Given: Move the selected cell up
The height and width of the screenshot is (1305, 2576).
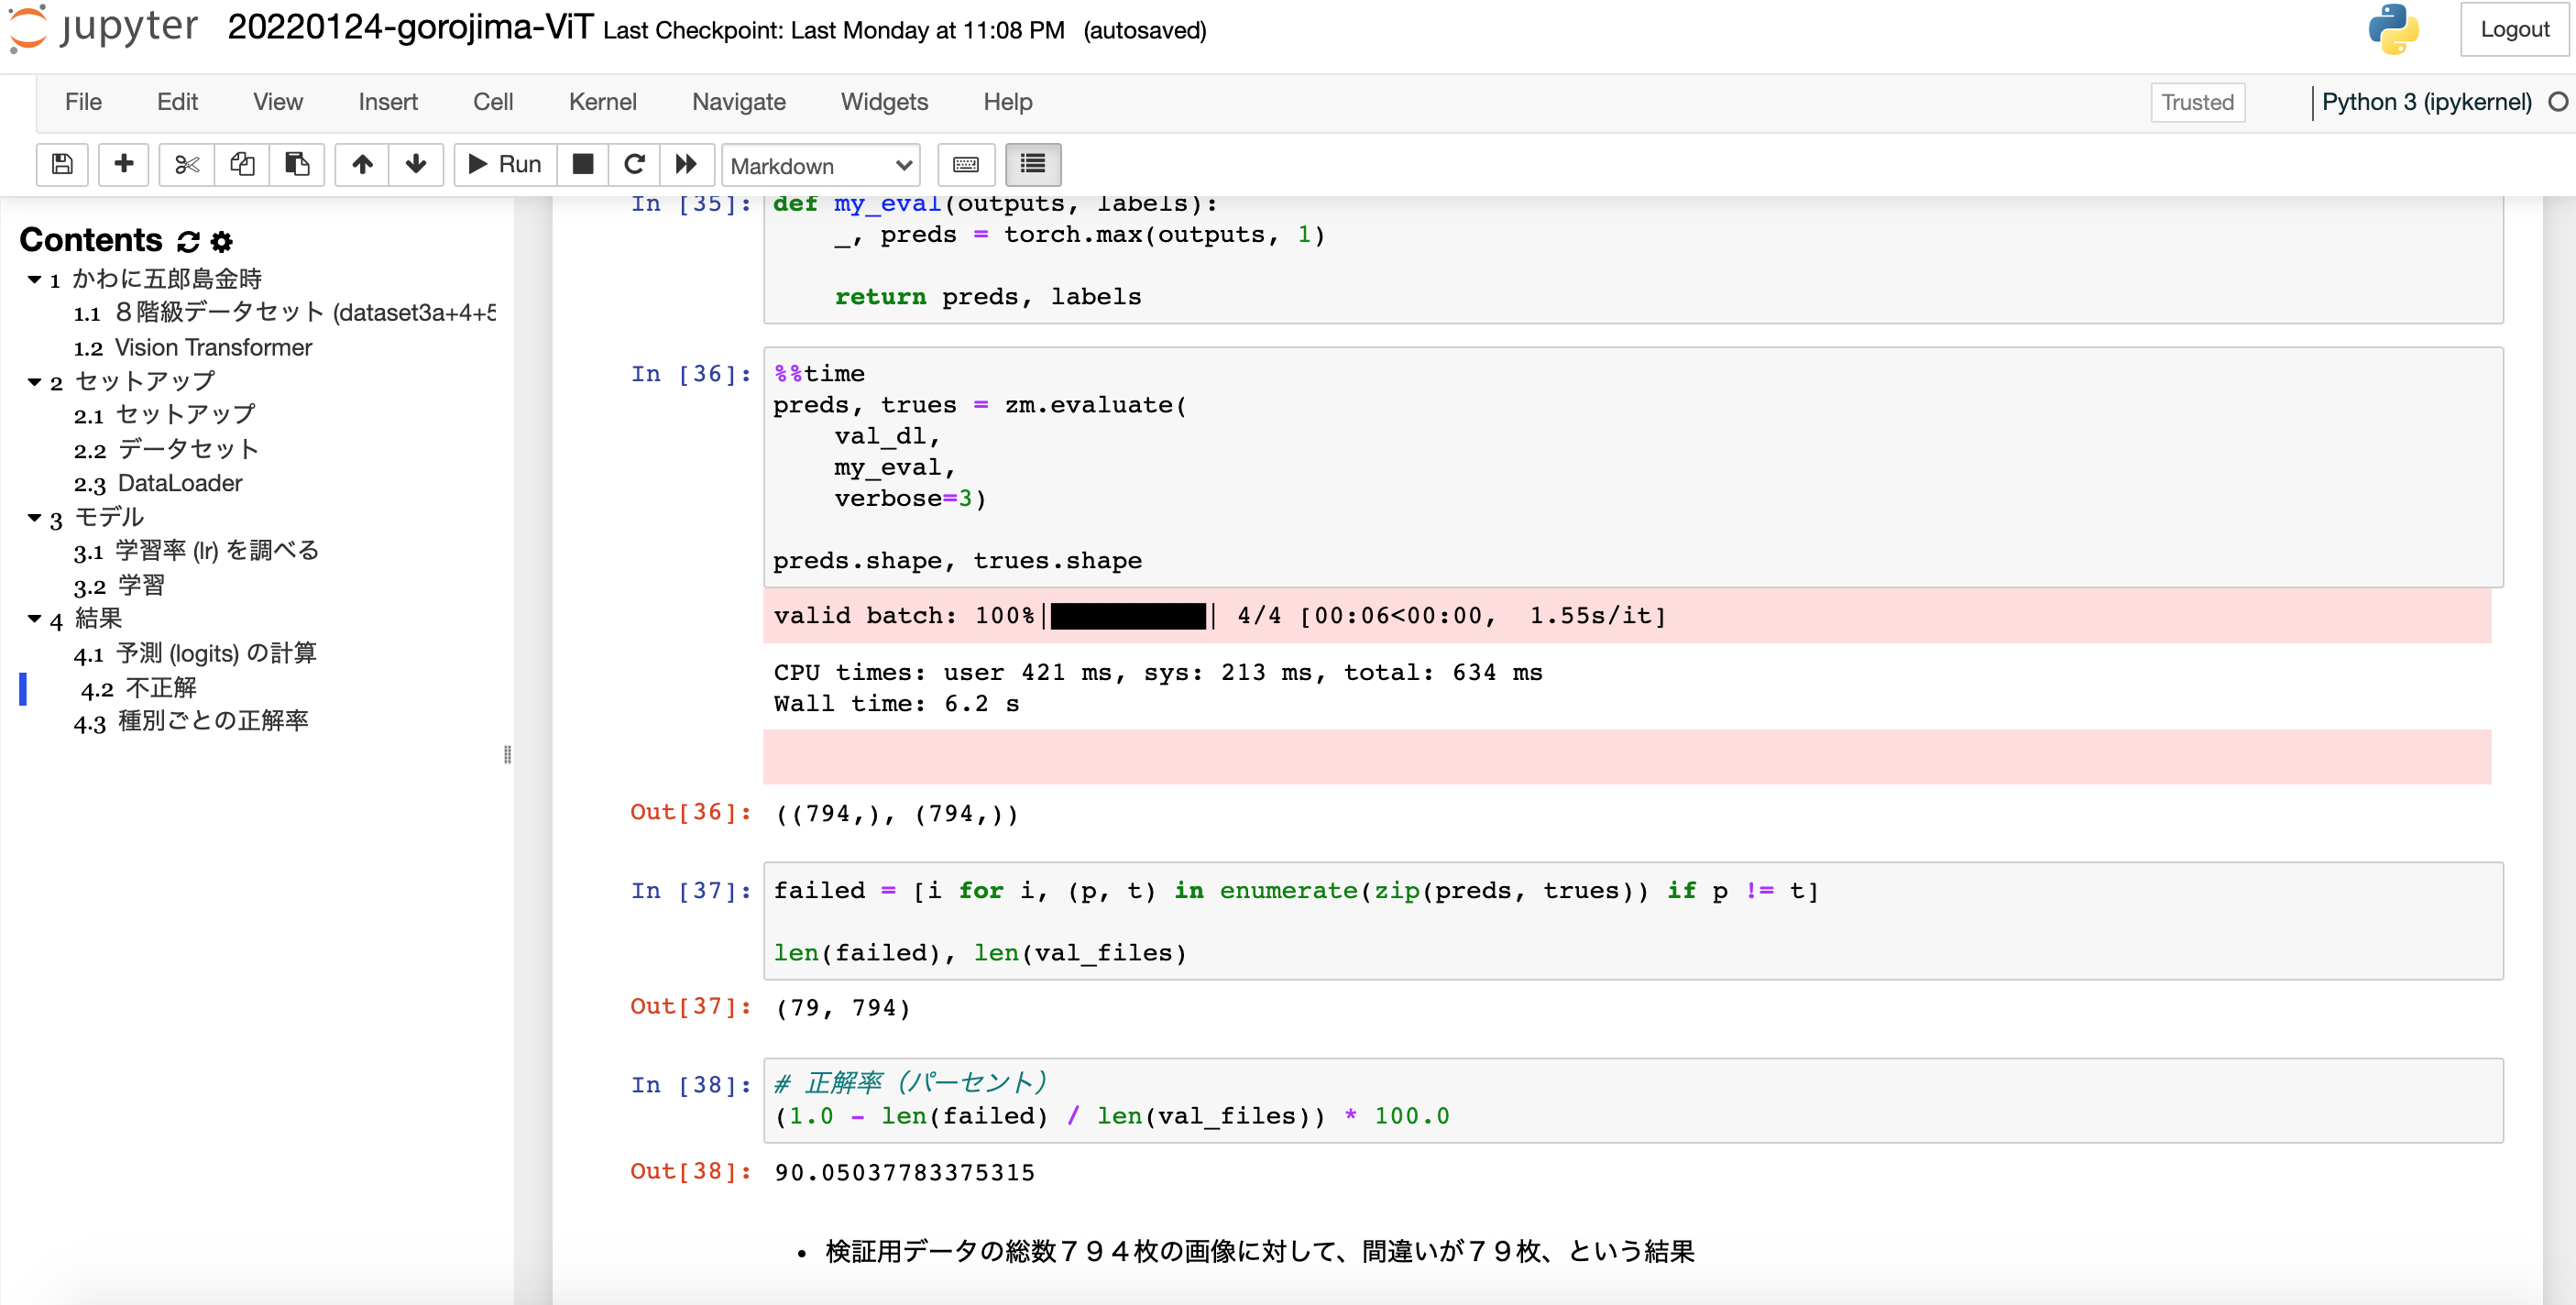Looking at the screenshot, I should point(362,164).
